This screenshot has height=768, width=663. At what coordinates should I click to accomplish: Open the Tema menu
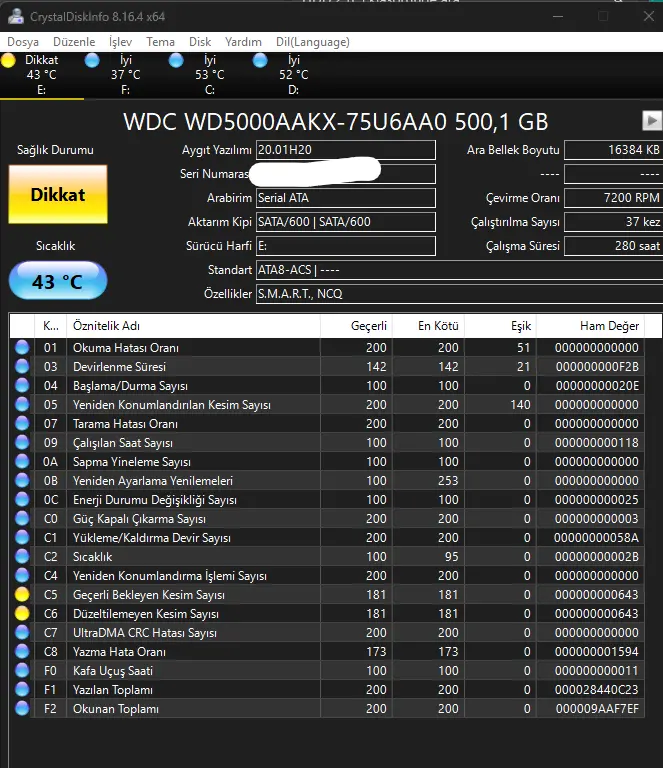tap(160, 42)
